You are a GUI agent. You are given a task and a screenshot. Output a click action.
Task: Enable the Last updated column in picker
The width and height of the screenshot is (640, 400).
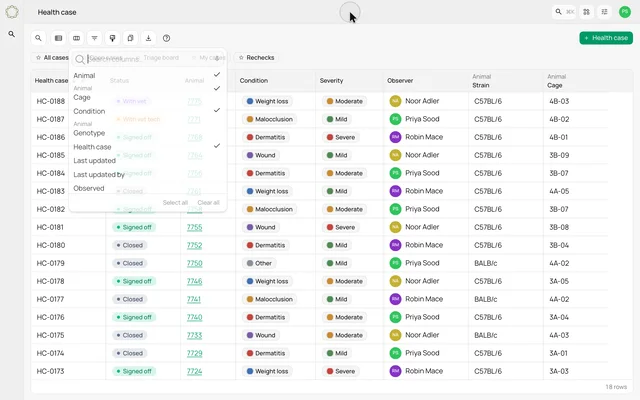coord(147,160)
